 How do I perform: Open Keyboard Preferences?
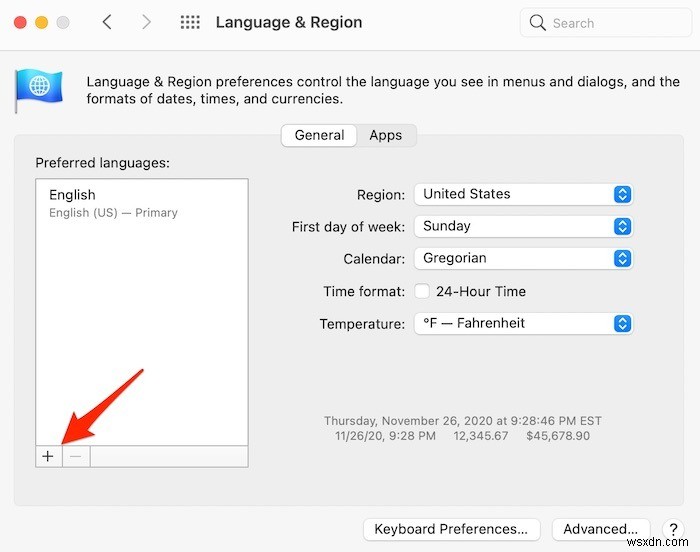pyautogui.click(x=451, y=529)
